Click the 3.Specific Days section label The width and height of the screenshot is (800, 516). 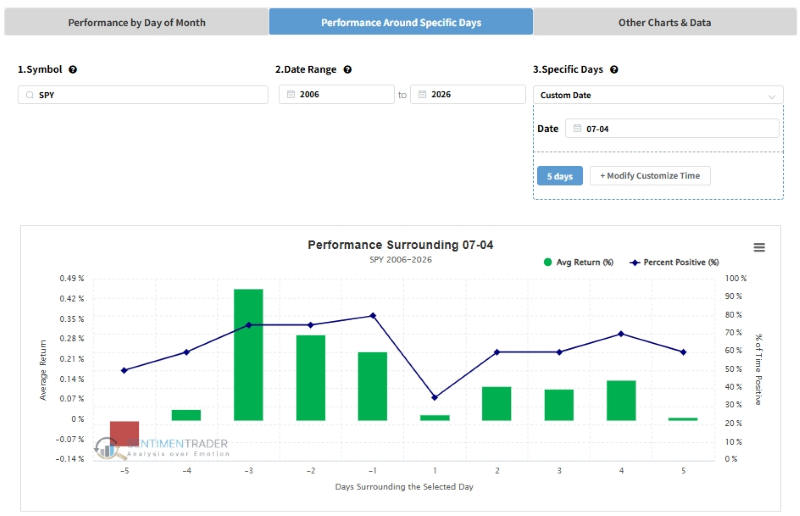point(568,69)
